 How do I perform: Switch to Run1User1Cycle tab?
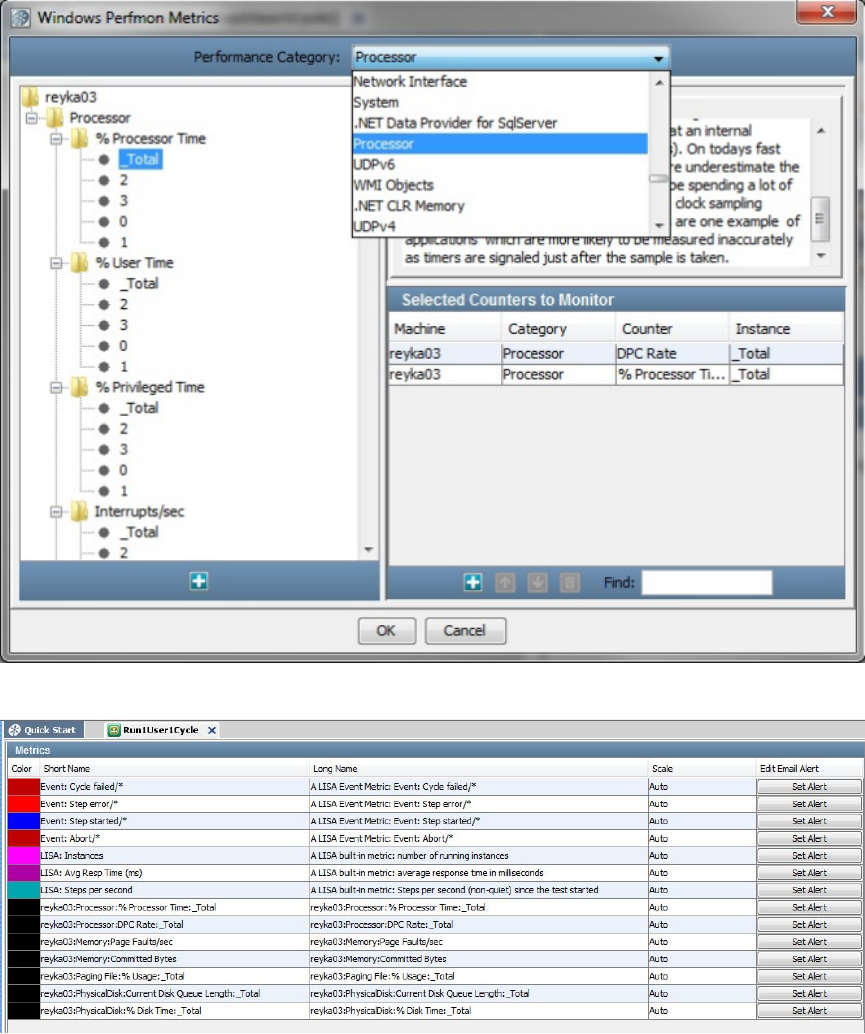coord(161,730)
